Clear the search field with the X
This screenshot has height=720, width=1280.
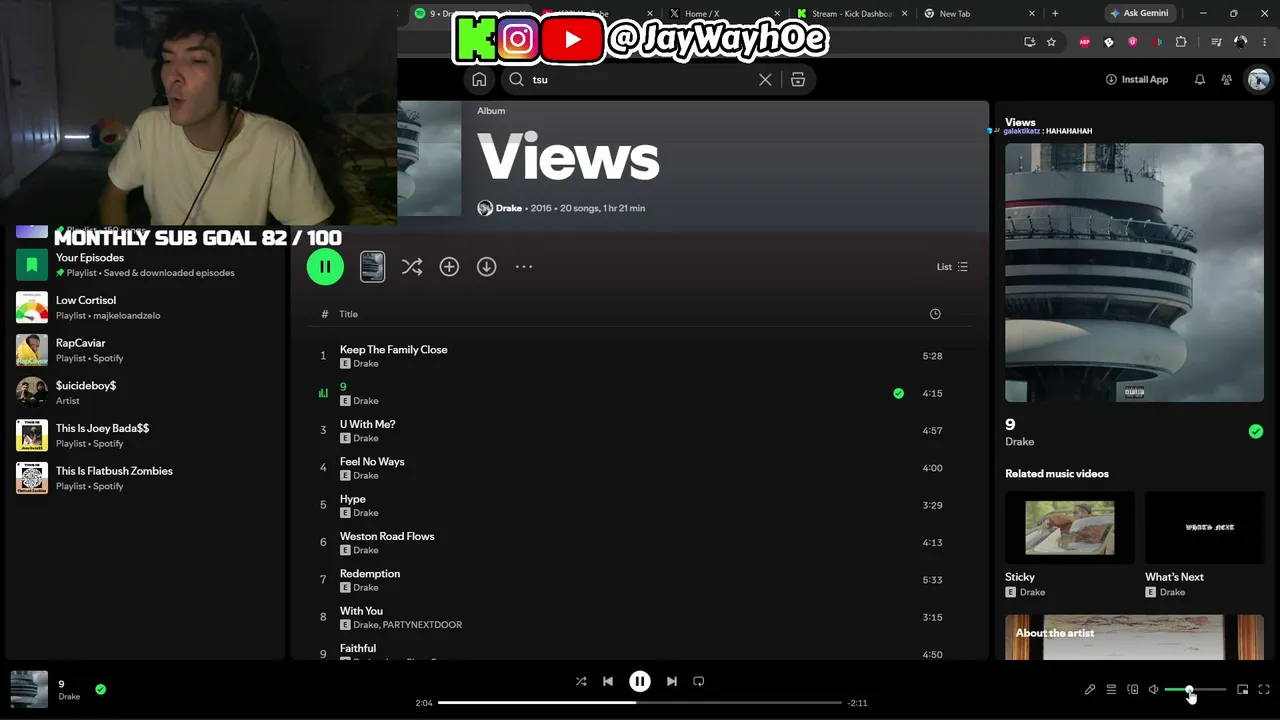[x=765, y=80]
